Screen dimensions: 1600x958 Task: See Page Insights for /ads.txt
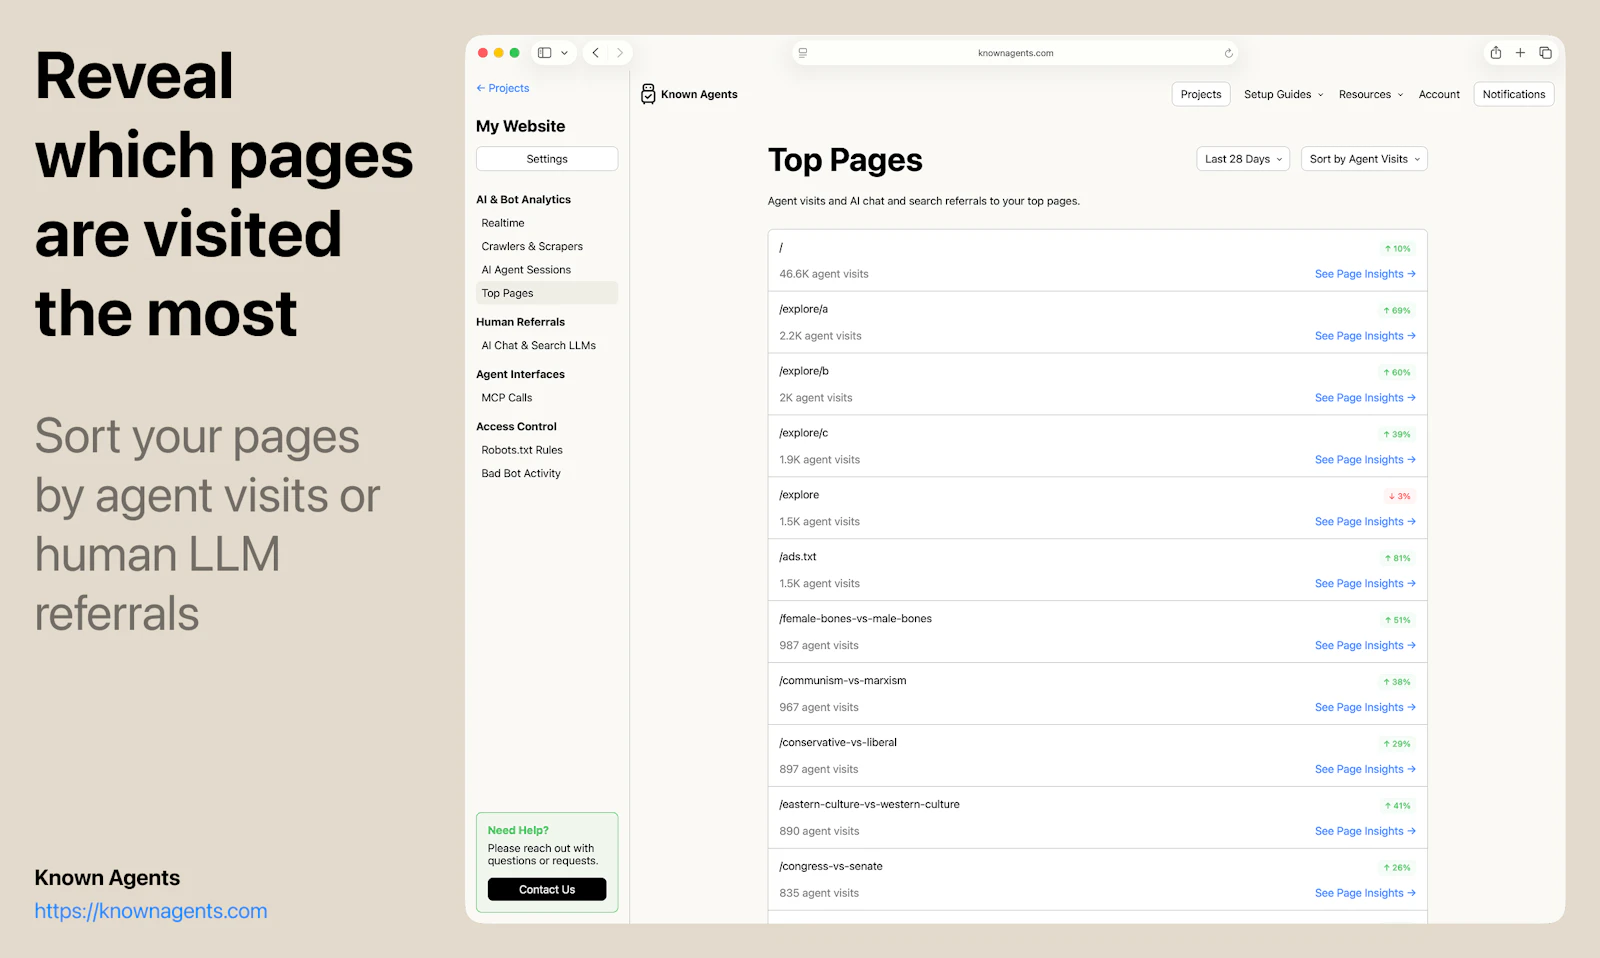coord(1365,584)
